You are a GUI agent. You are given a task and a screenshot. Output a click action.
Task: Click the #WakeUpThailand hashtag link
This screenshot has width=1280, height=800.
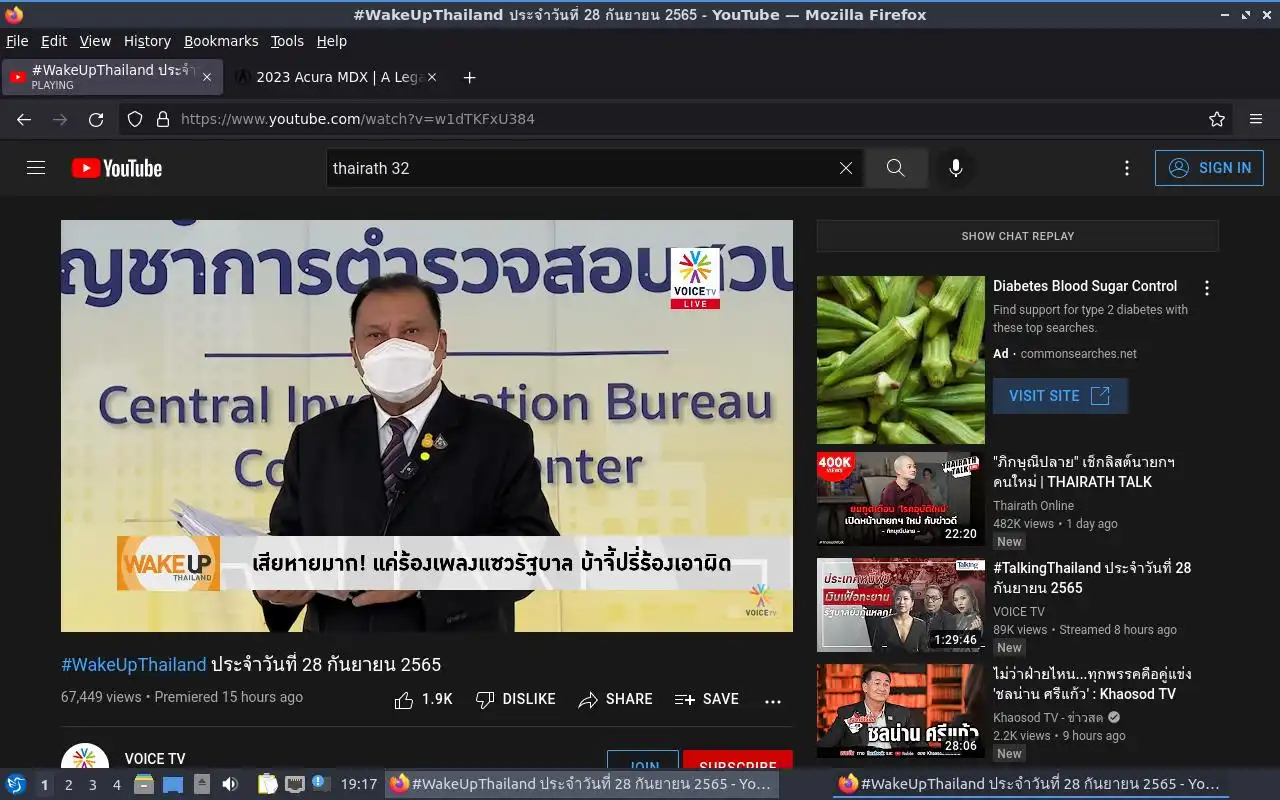coord(134,665)
